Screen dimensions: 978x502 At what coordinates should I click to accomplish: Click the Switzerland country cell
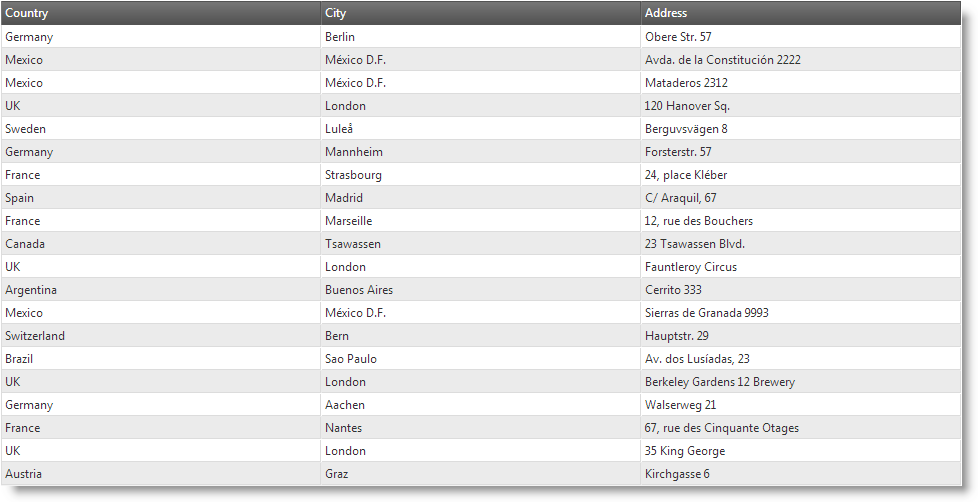point(35,336)
